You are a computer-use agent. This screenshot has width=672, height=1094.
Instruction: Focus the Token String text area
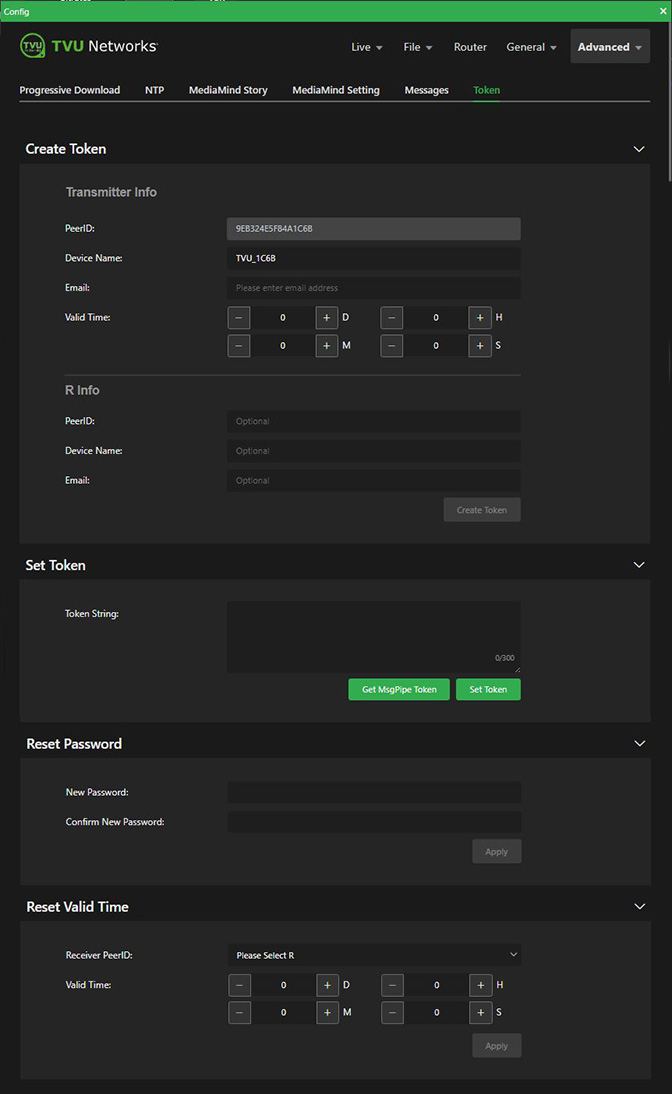click(x=373, y=636)
